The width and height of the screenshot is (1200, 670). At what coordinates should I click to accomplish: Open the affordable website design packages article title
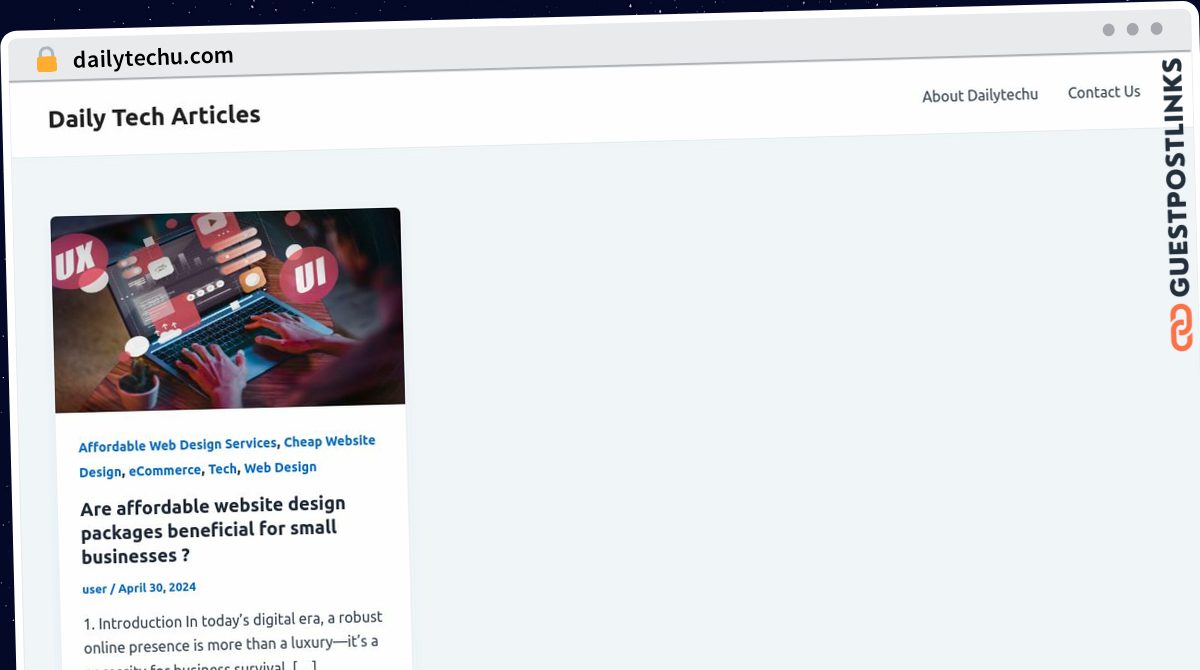(213, 530)
